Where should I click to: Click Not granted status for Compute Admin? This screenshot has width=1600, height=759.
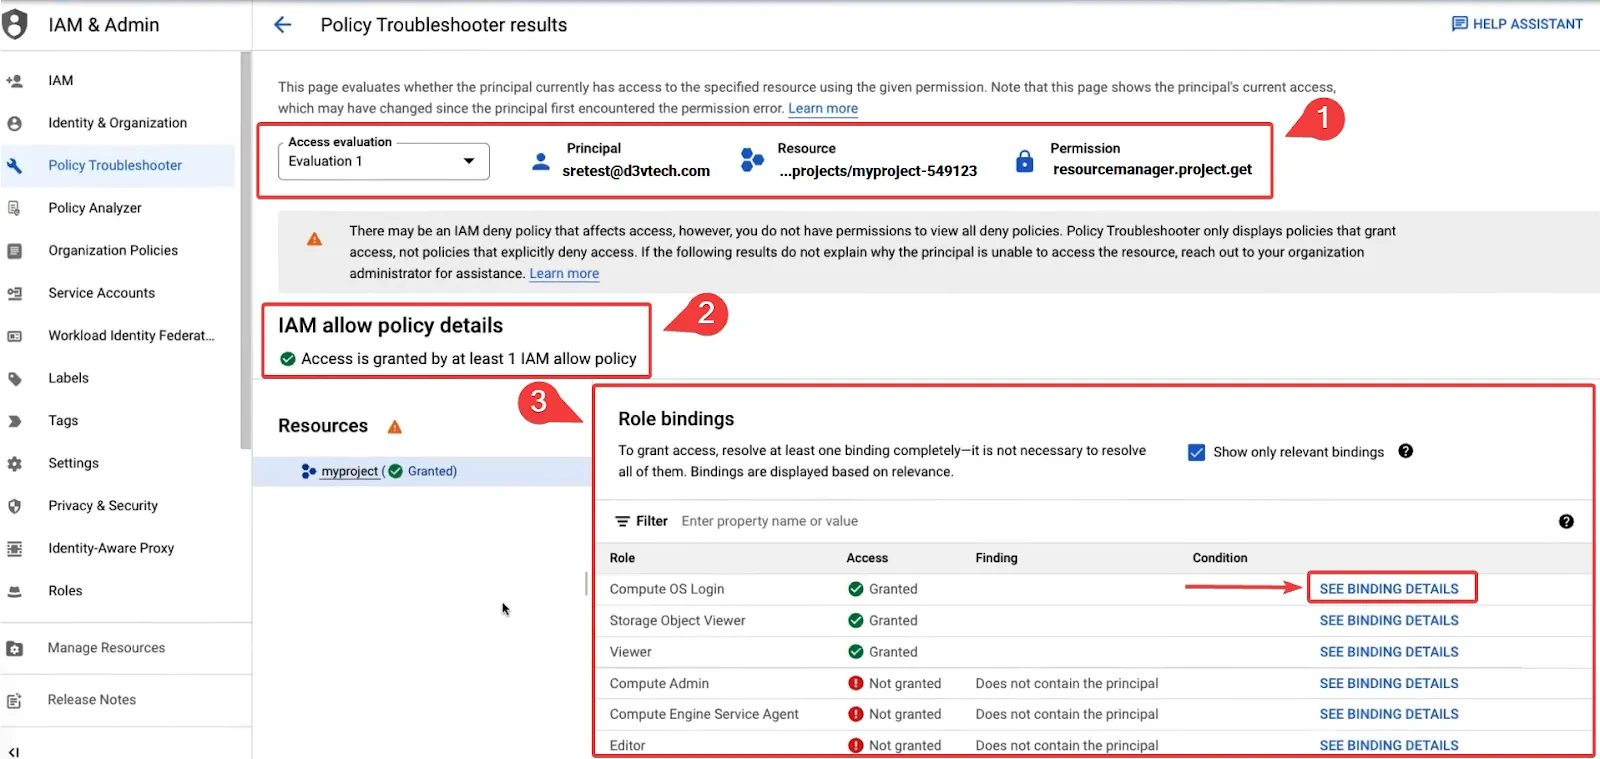tap(895, 683)
